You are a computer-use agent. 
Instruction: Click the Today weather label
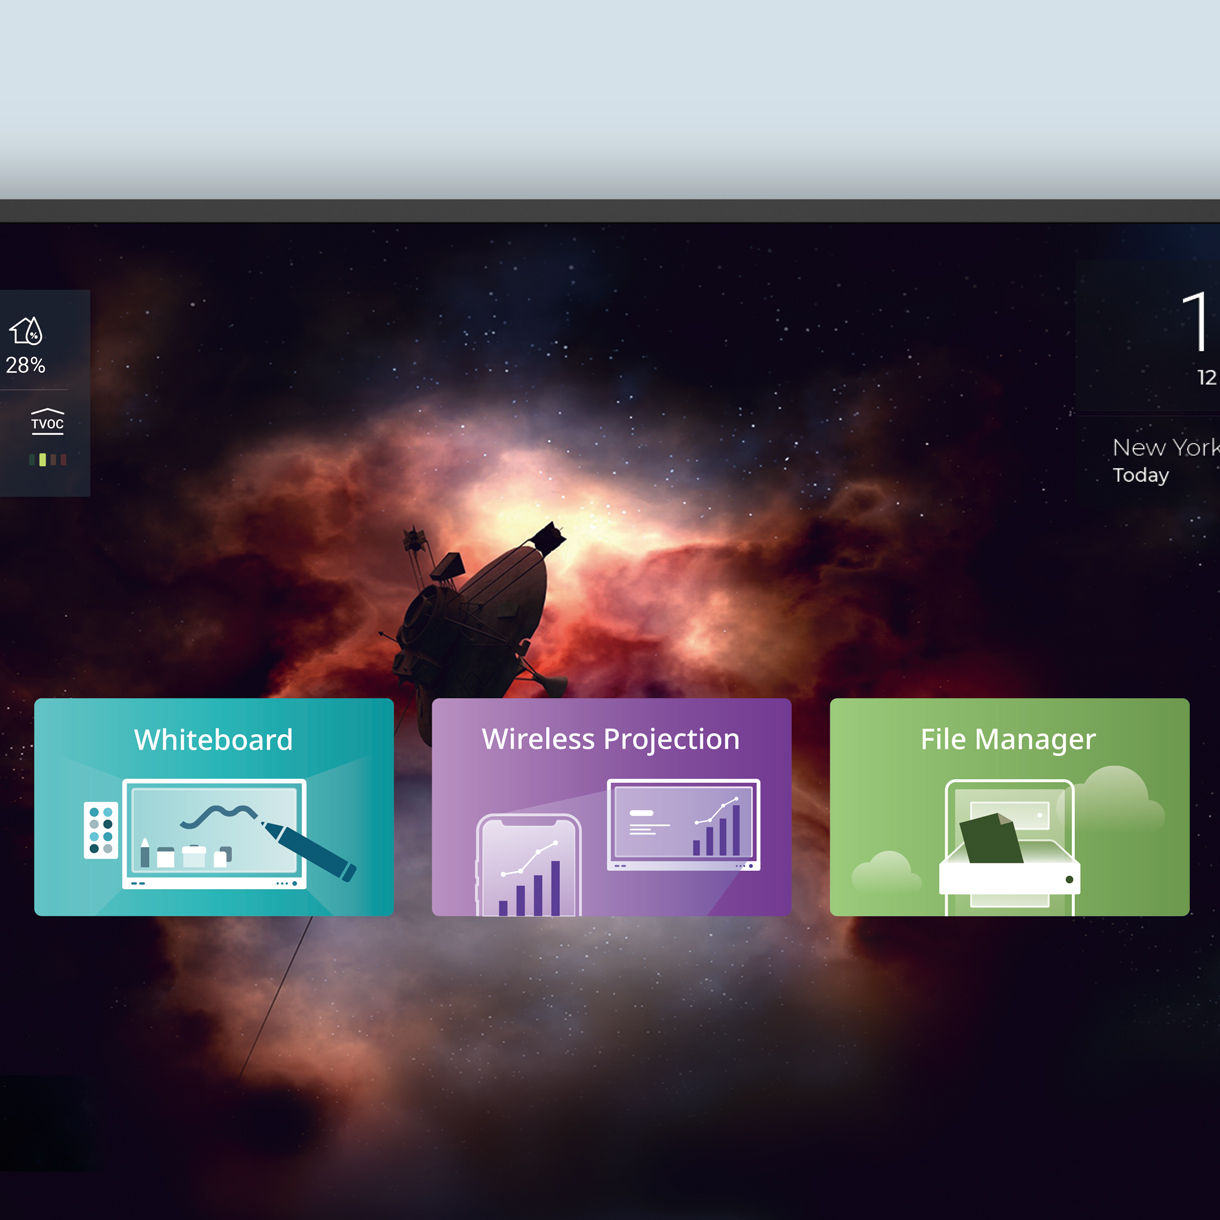1141,475
